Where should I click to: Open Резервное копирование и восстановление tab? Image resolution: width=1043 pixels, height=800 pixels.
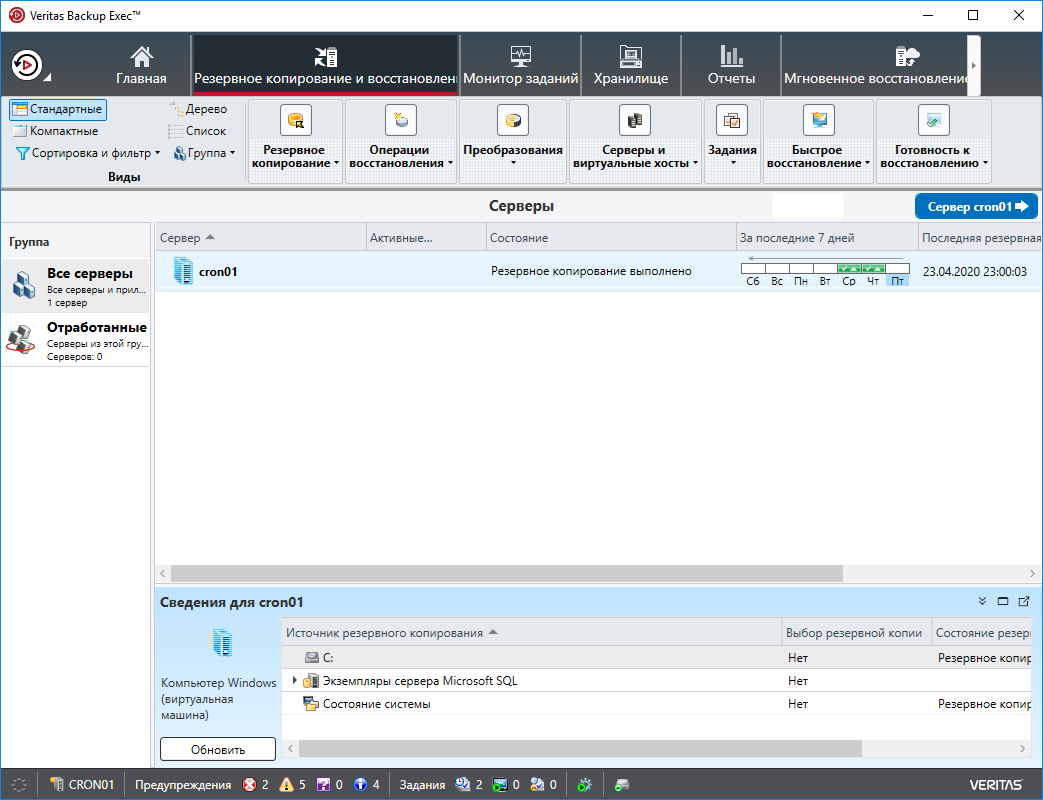click(x=325, y=65)
